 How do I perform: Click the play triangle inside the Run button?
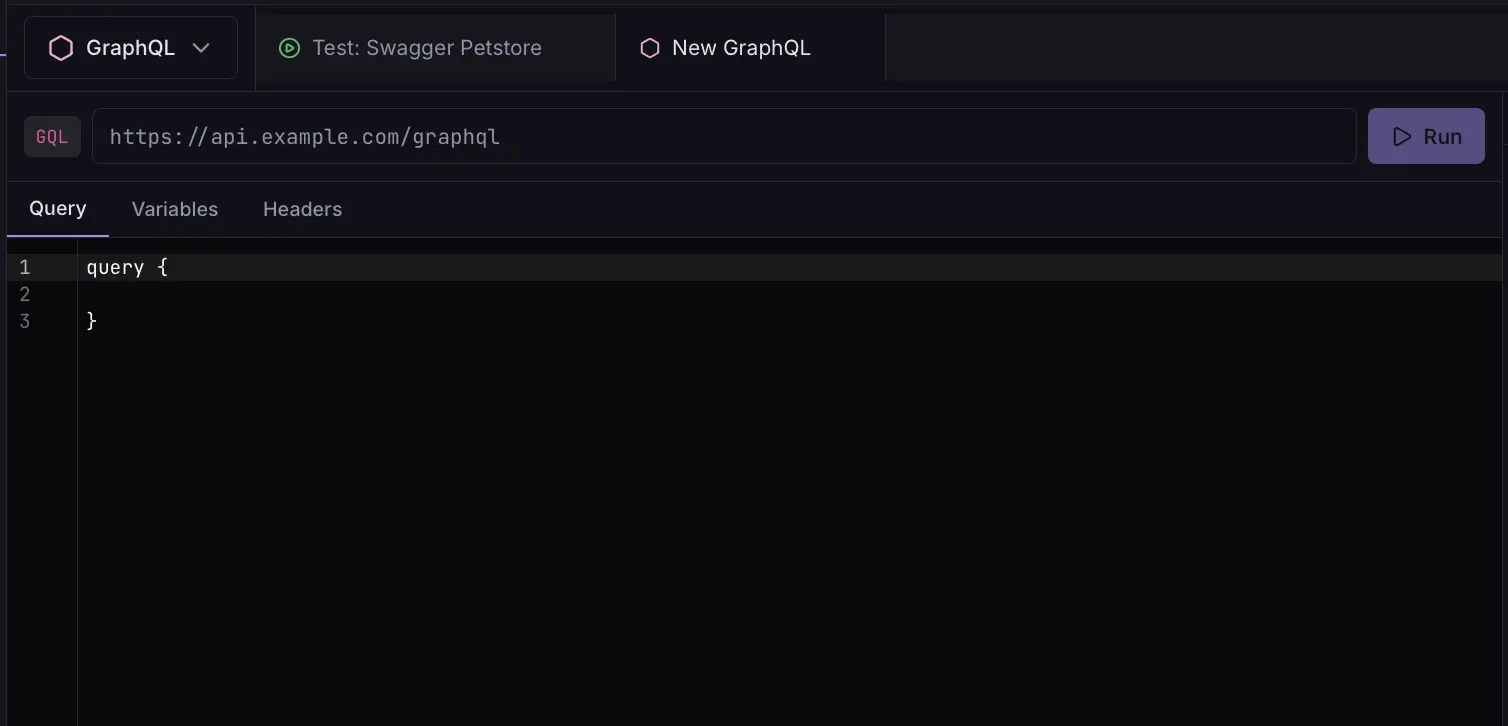pyautogui.click(x=1403, y=136)
